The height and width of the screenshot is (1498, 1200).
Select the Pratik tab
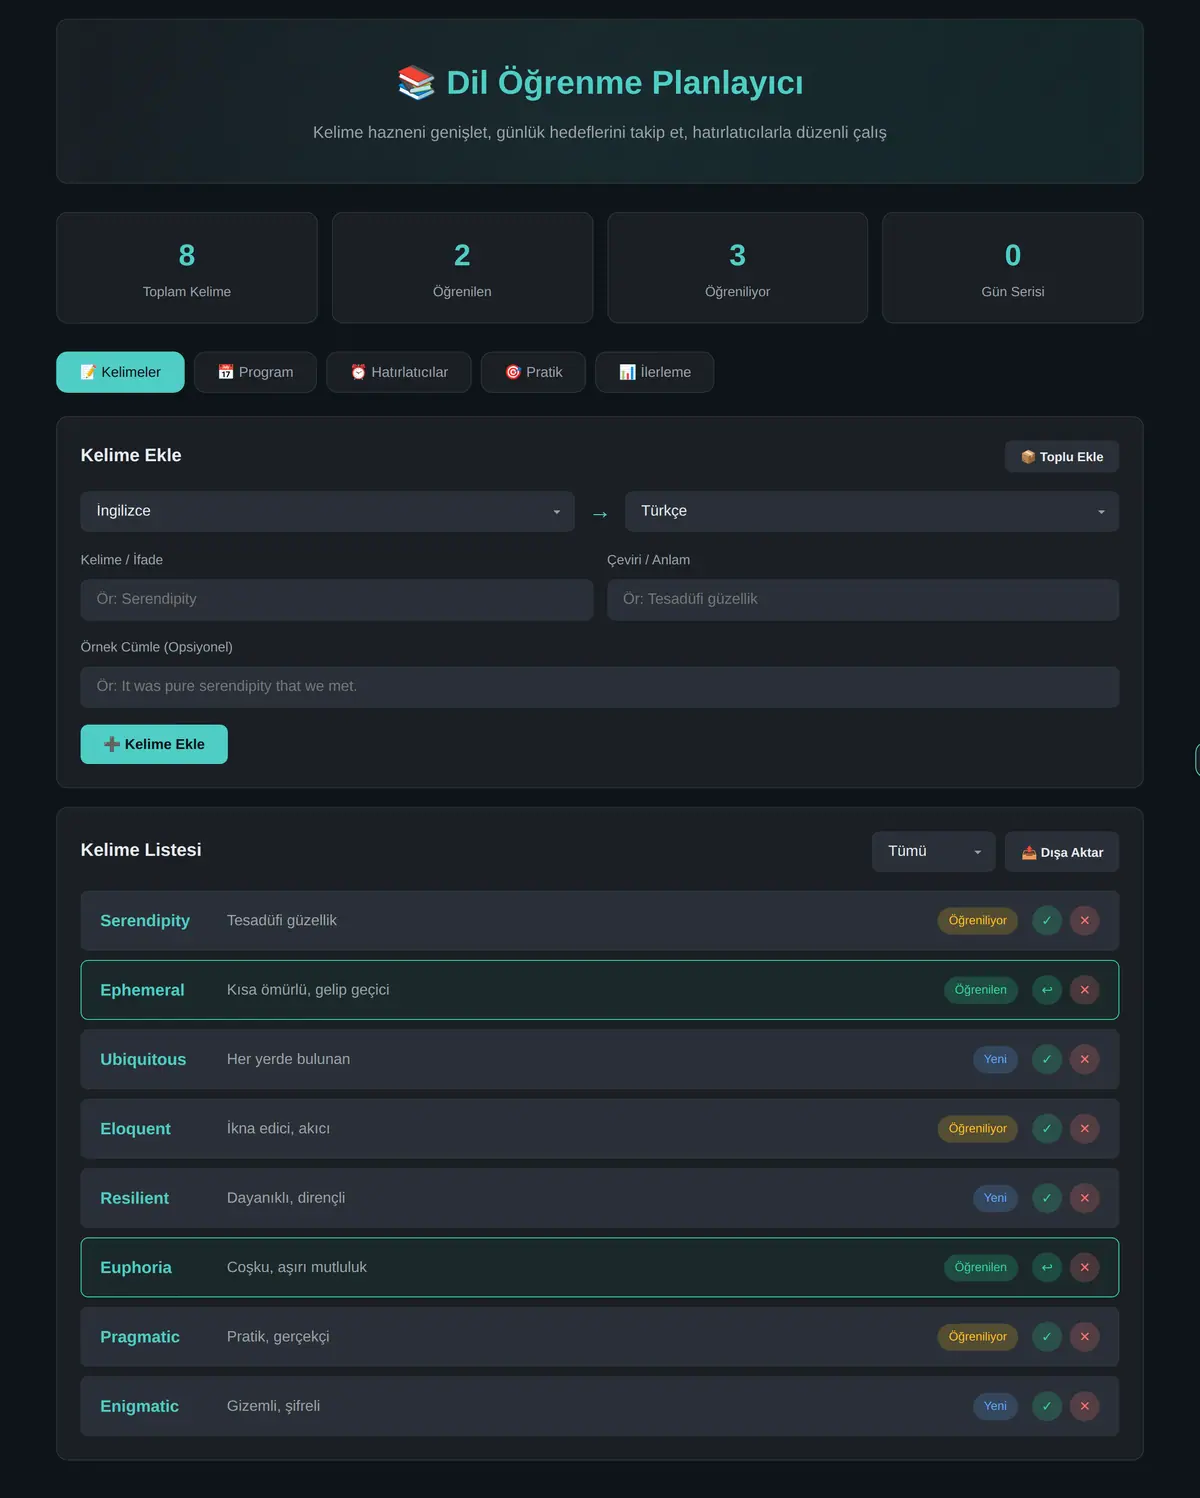point(533,372)
